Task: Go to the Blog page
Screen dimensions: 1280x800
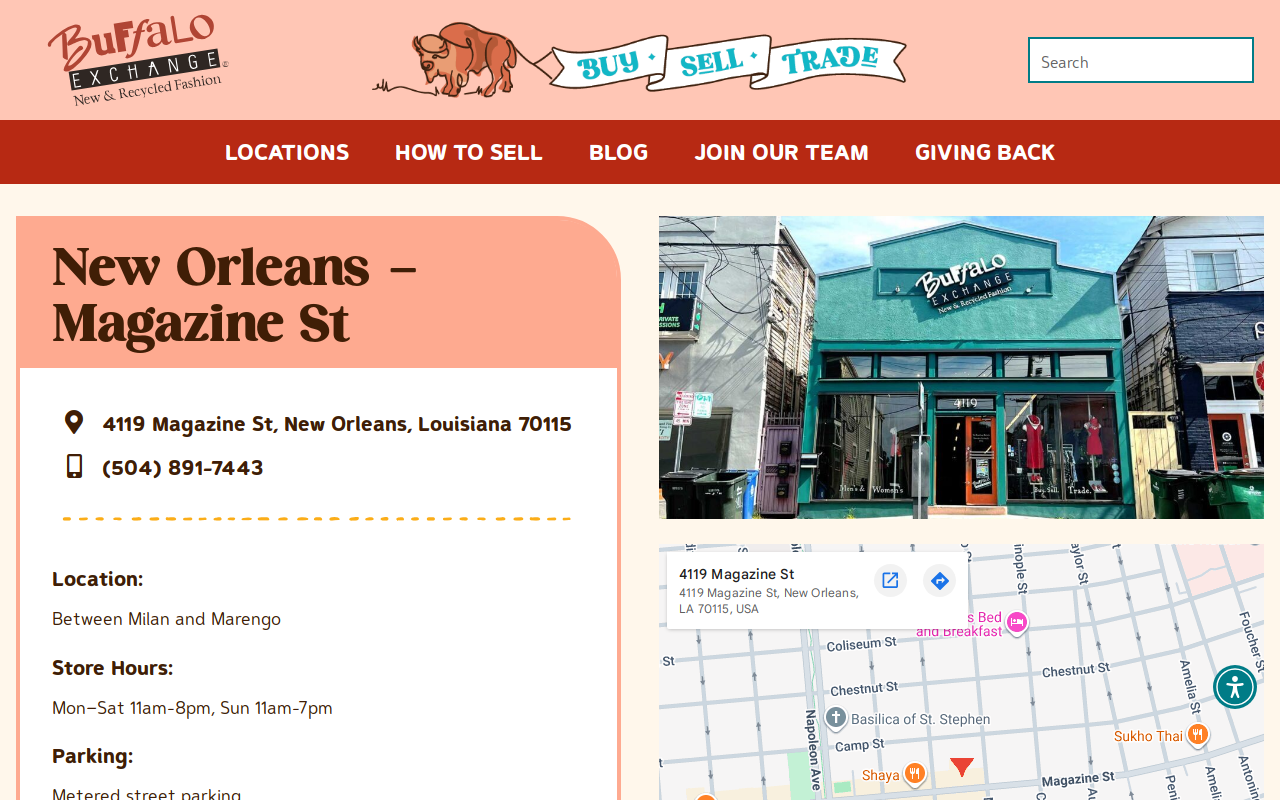Action: (x=618, y=152)
